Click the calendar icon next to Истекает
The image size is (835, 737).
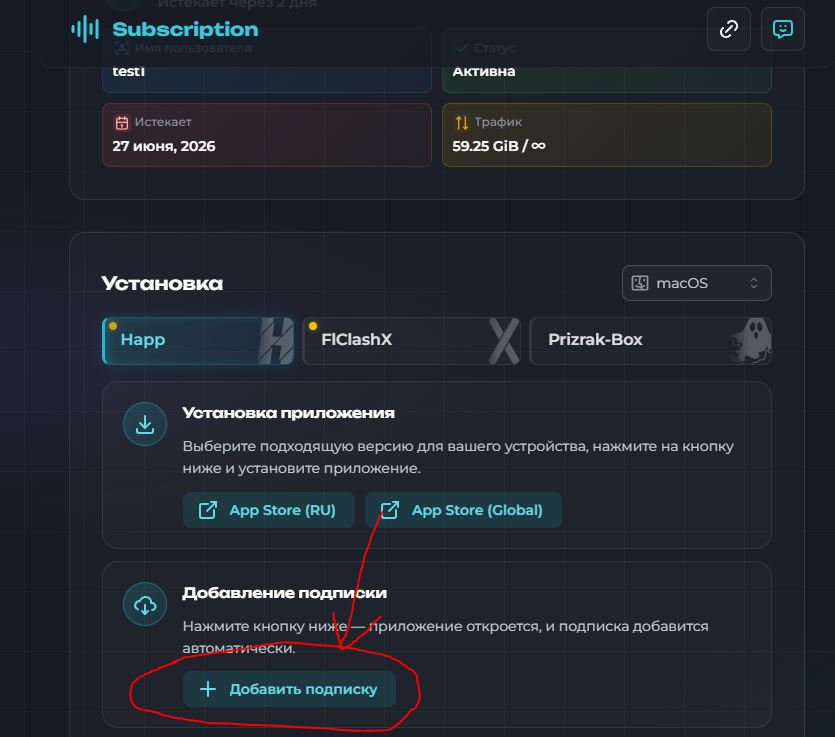click(x=122, y=122)
